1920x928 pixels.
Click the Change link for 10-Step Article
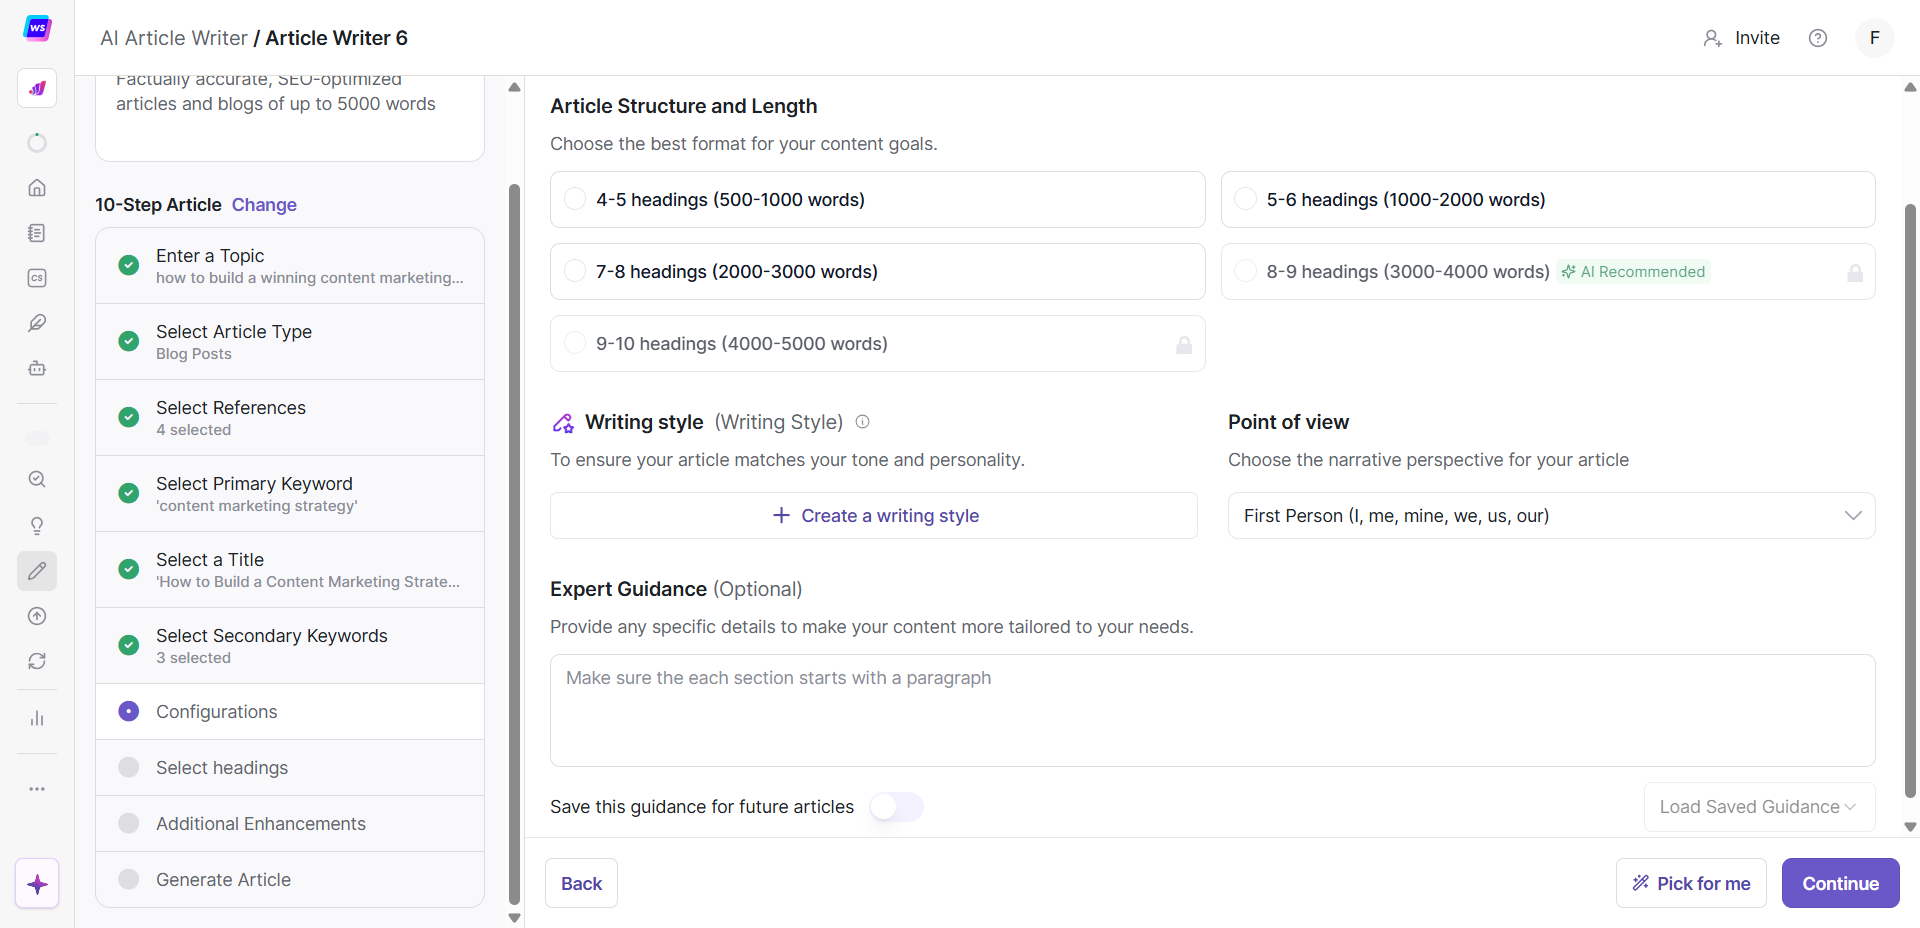pyautogui.click(x=264, y=205)
